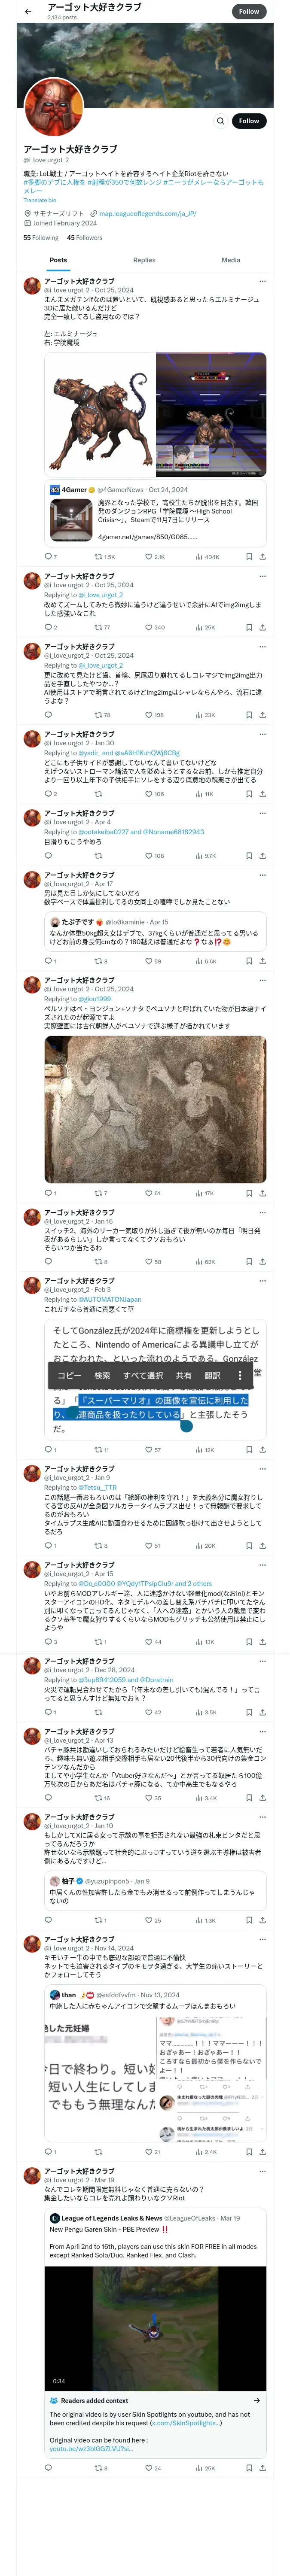Open the ancient wall relief photo
This screenshot has height=2576, width=290.
(155, 1109)
